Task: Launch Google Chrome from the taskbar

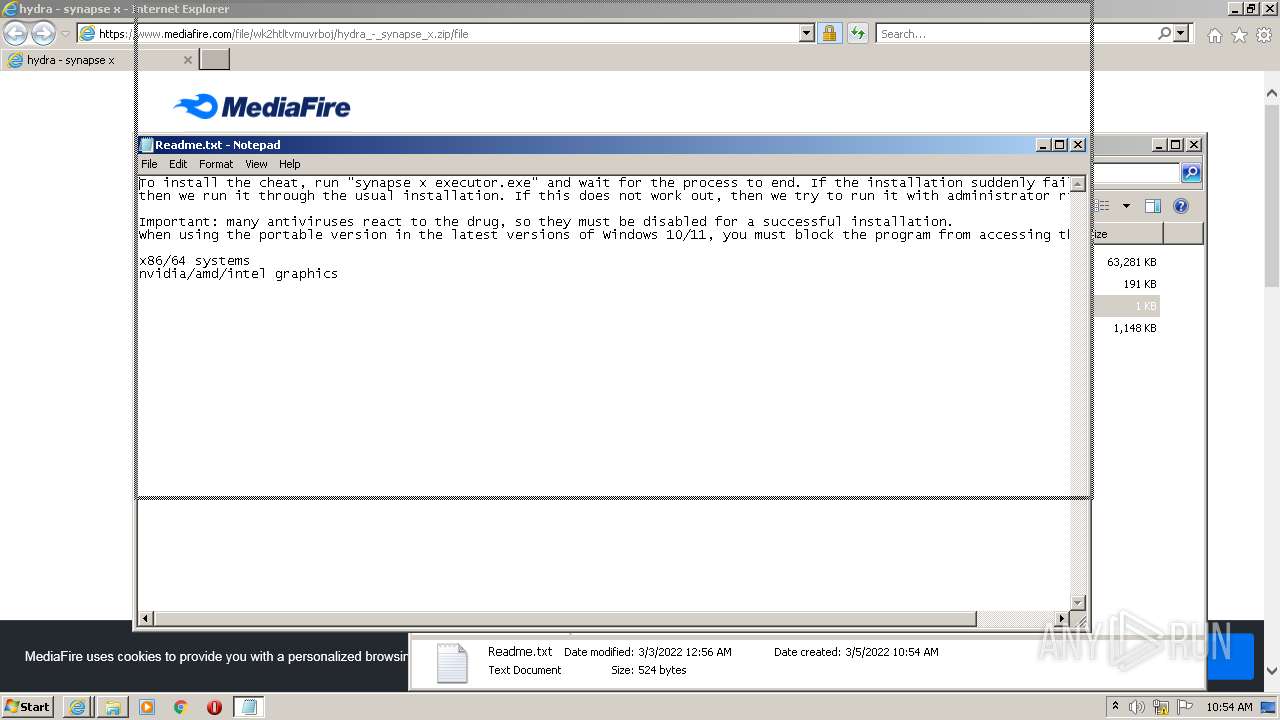Action: [x=181, y=707]
